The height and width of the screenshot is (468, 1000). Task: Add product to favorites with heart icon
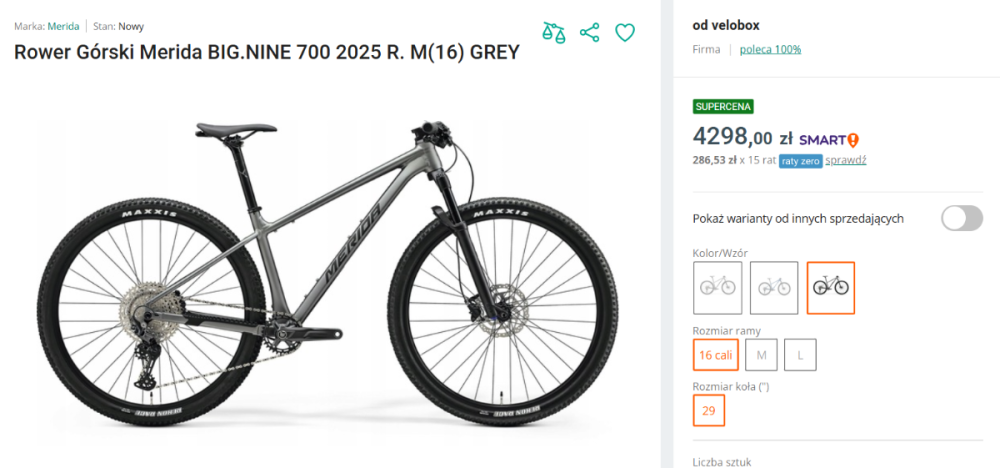(625, 32)
